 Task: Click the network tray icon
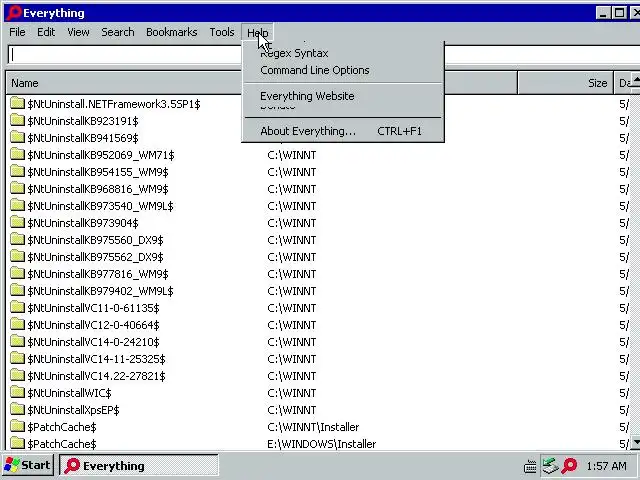pos(550,466)
